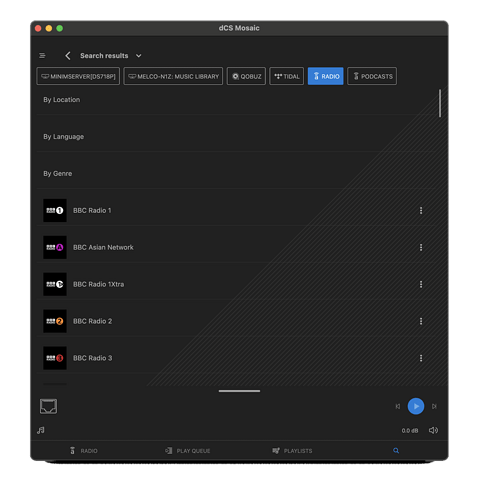Click the BBC Asian Network logo thumbnail

point(55,248)
